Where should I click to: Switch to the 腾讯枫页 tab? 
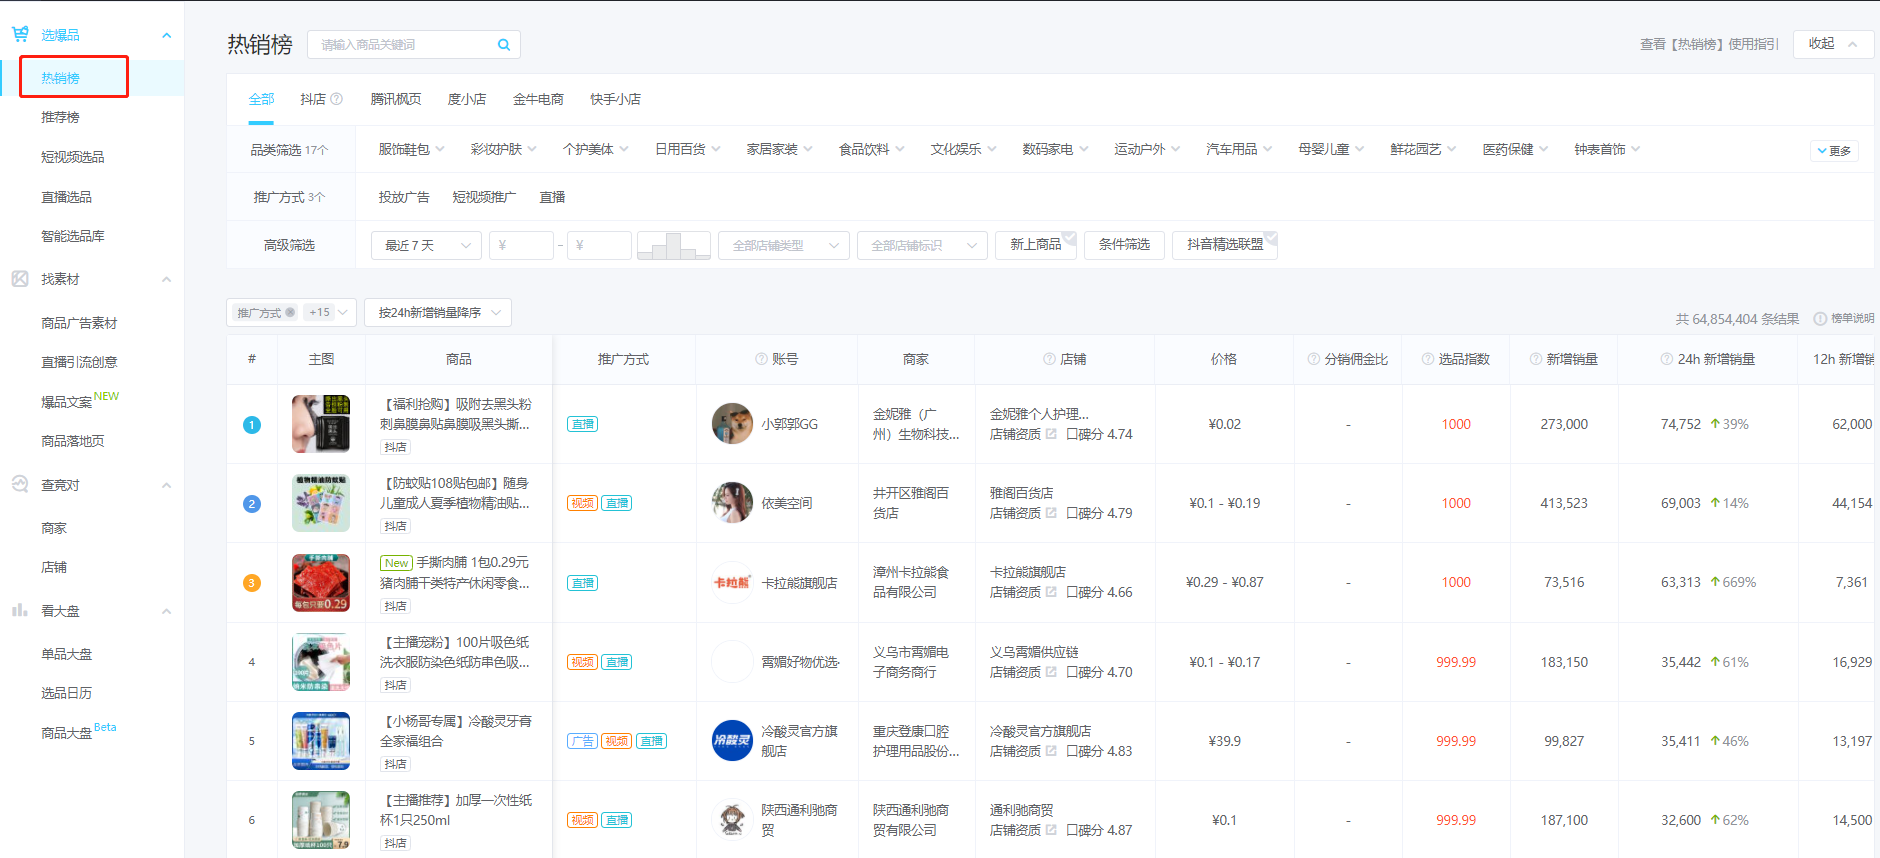click(396, 99)
